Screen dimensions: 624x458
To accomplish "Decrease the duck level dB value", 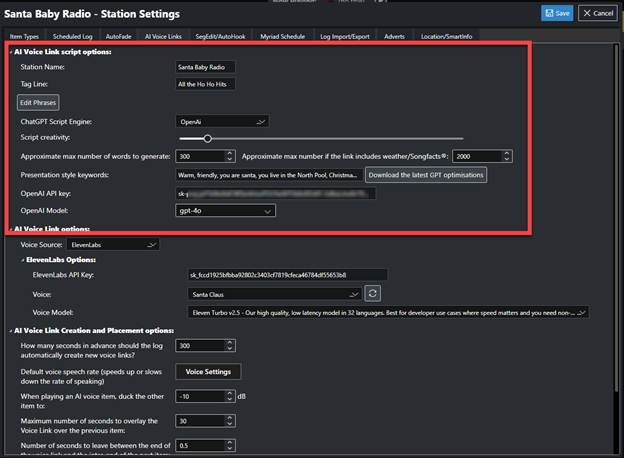I will (x=230, y=400).
